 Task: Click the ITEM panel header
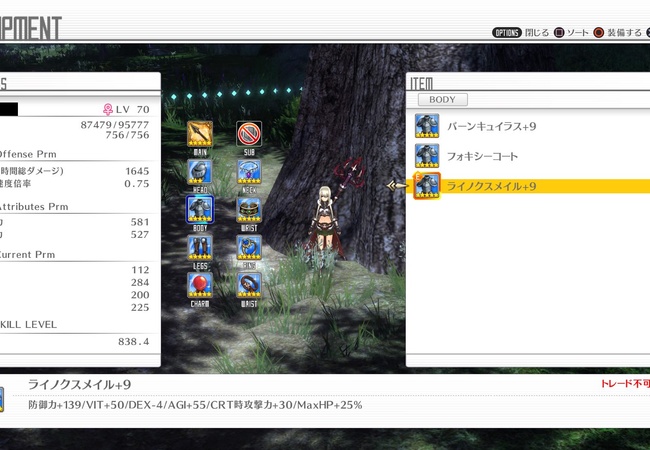point(422,84)
